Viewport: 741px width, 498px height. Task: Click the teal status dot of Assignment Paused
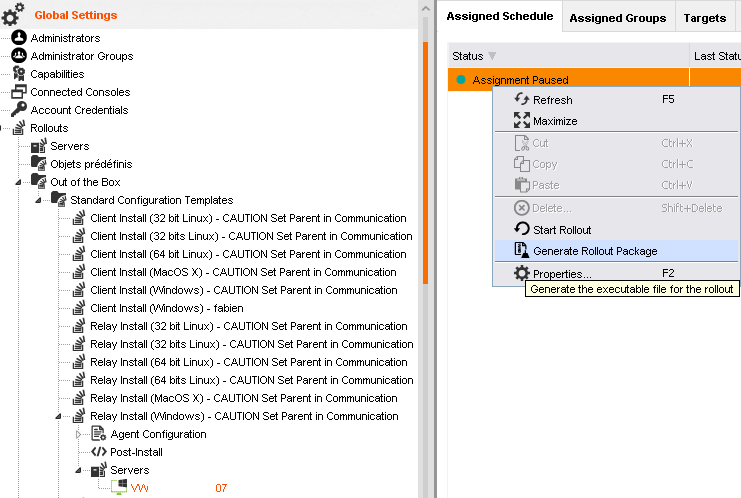[461, 79]
